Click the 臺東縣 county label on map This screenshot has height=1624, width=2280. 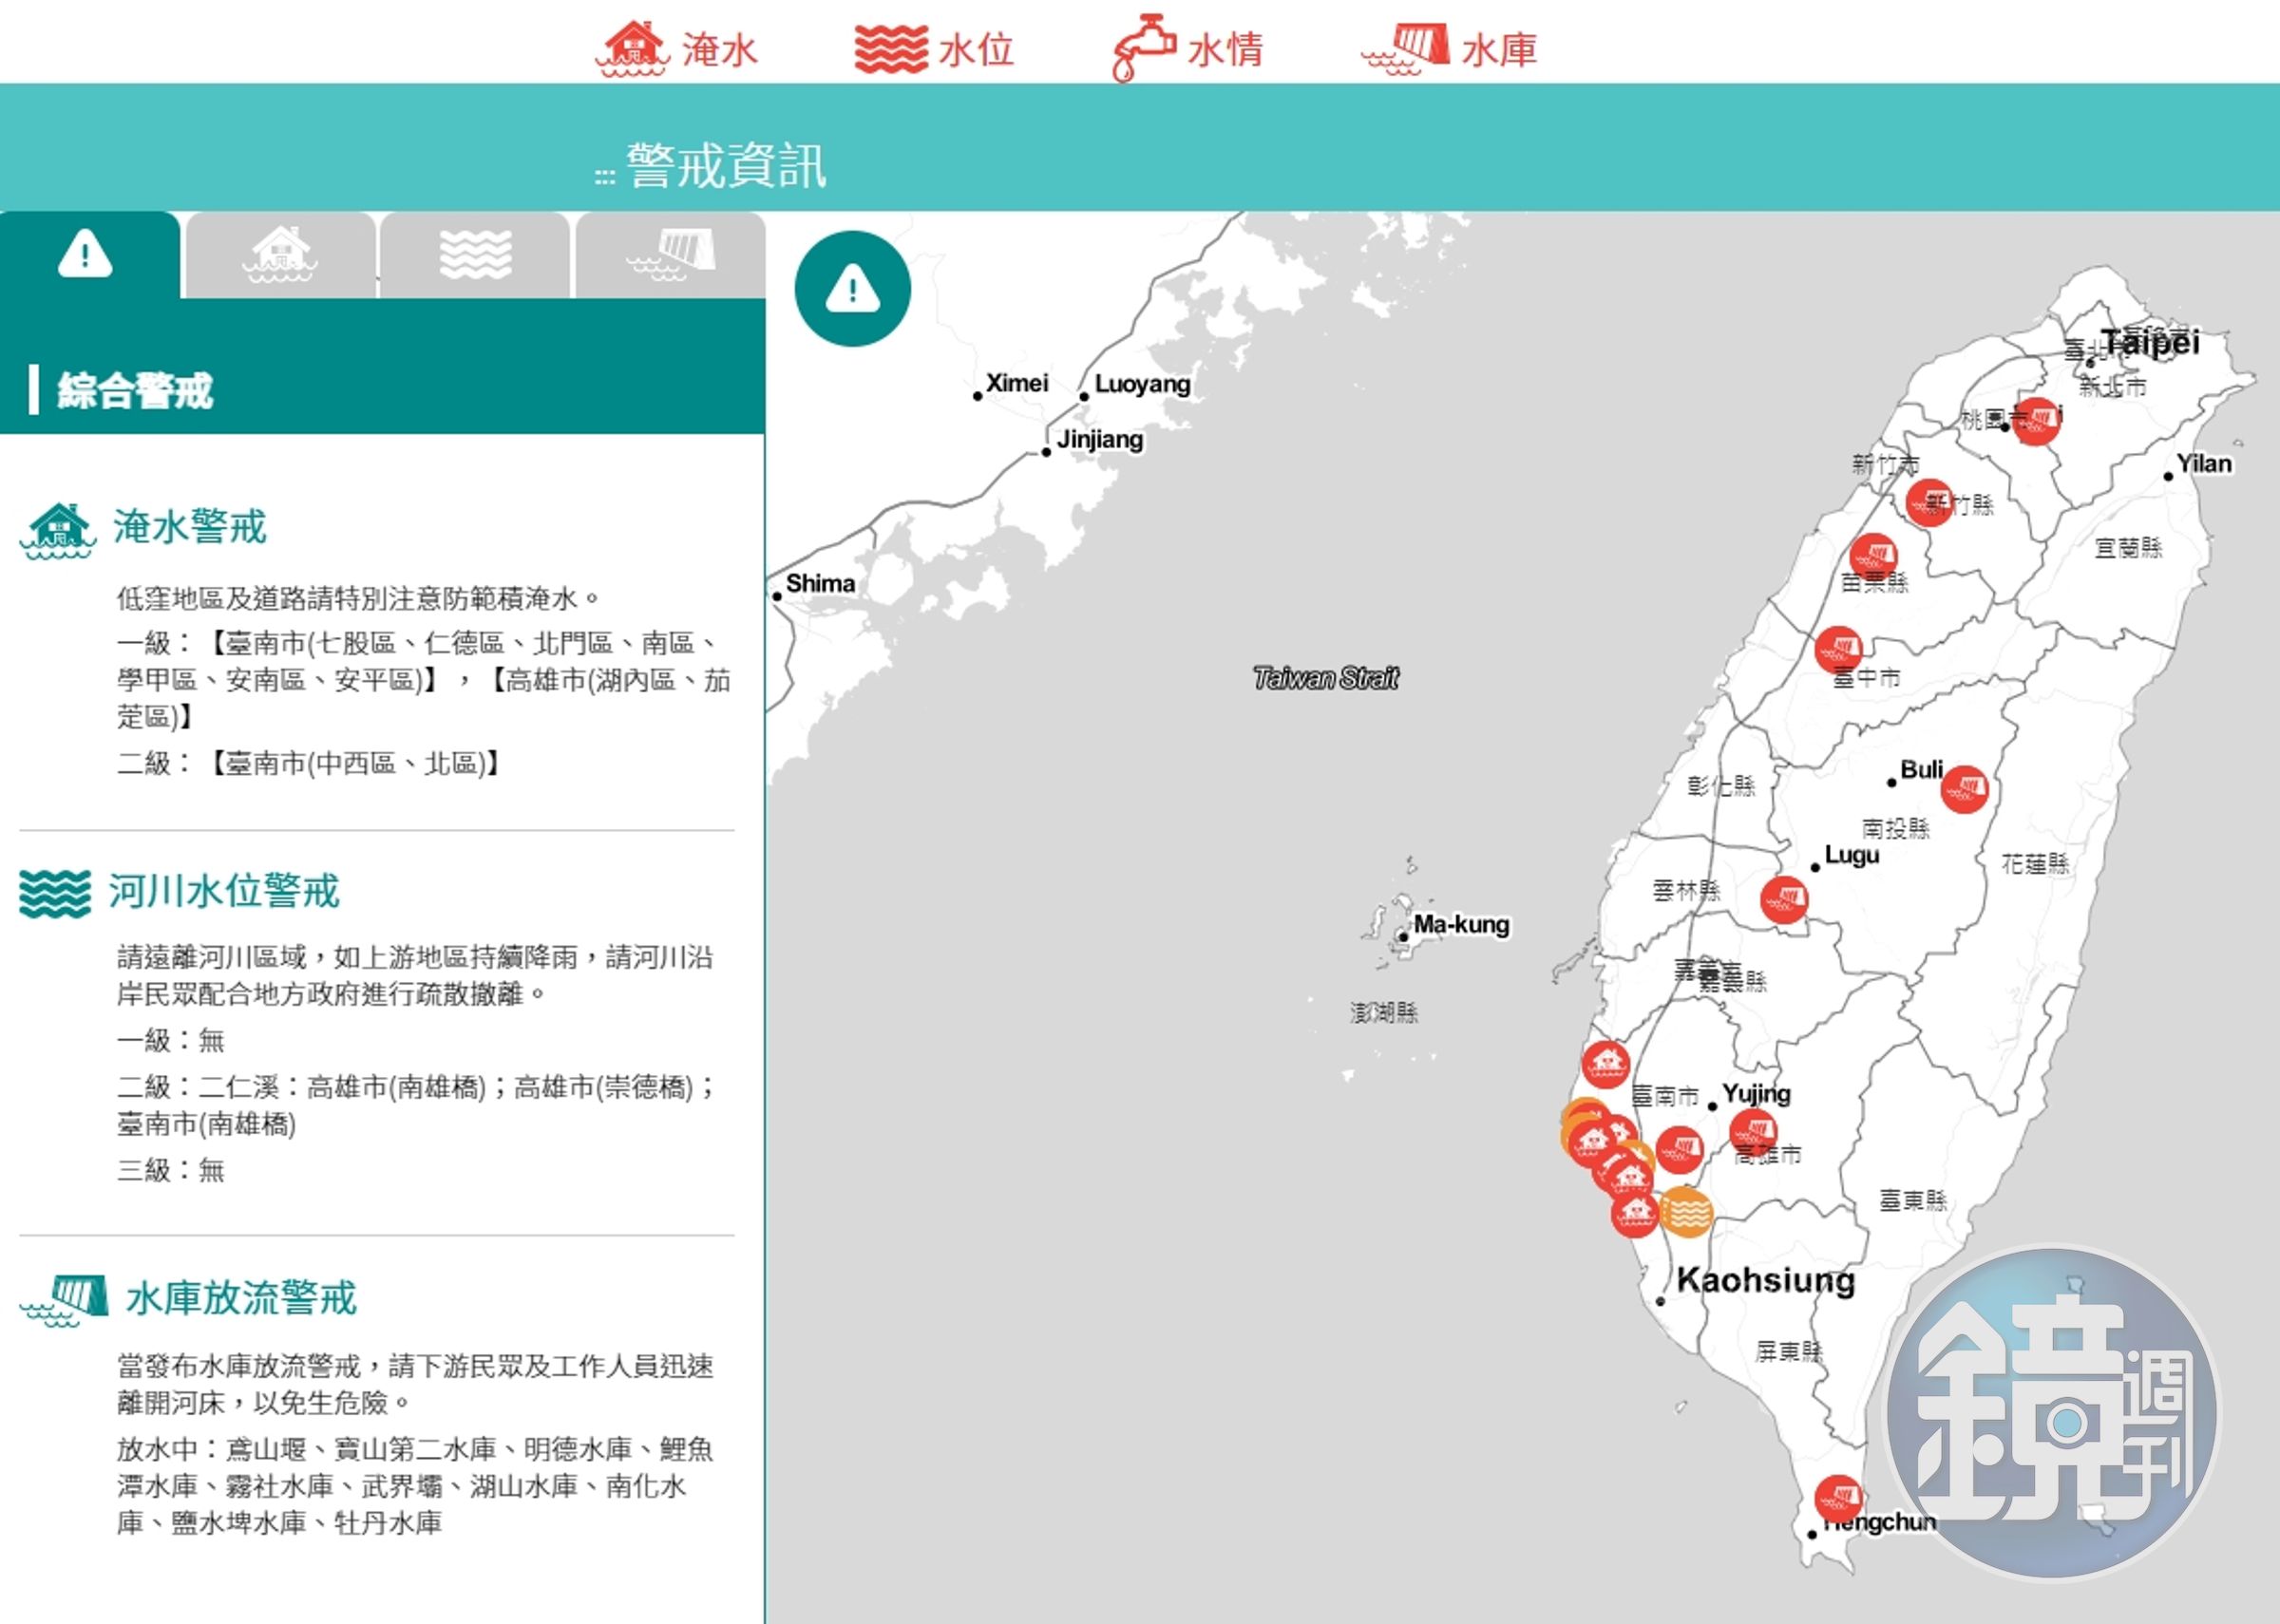tap(1913, 1200)
